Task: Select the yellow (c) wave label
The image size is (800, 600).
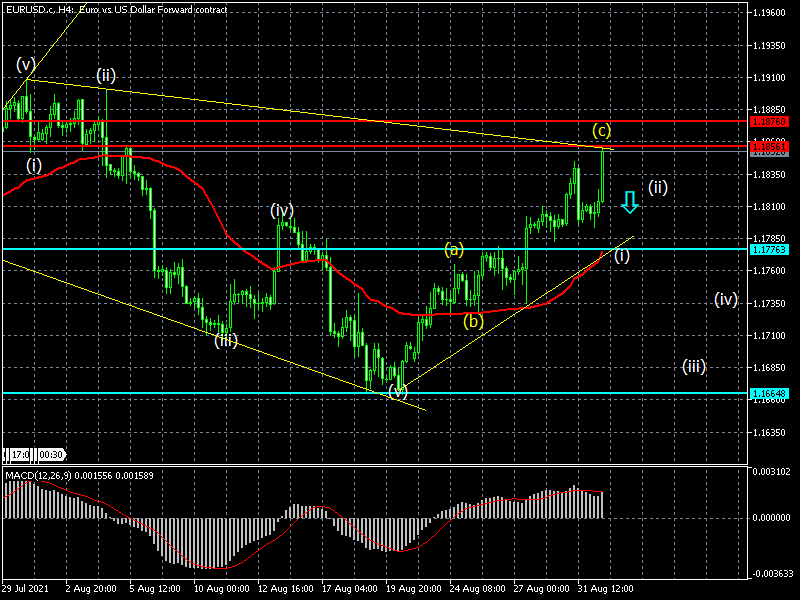Action: (x=602, y=131)
